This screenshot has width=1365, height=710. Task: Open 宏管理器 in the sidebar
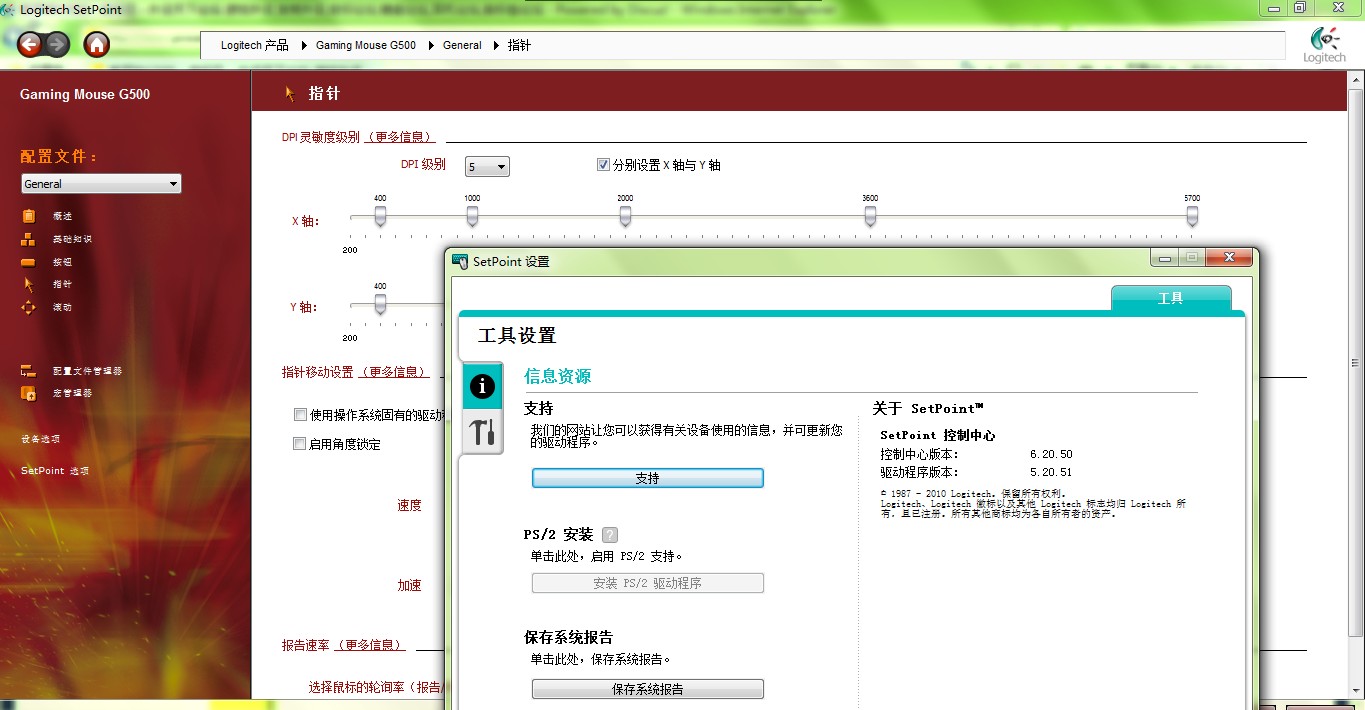pyautogui.click(x=72, y=393)
